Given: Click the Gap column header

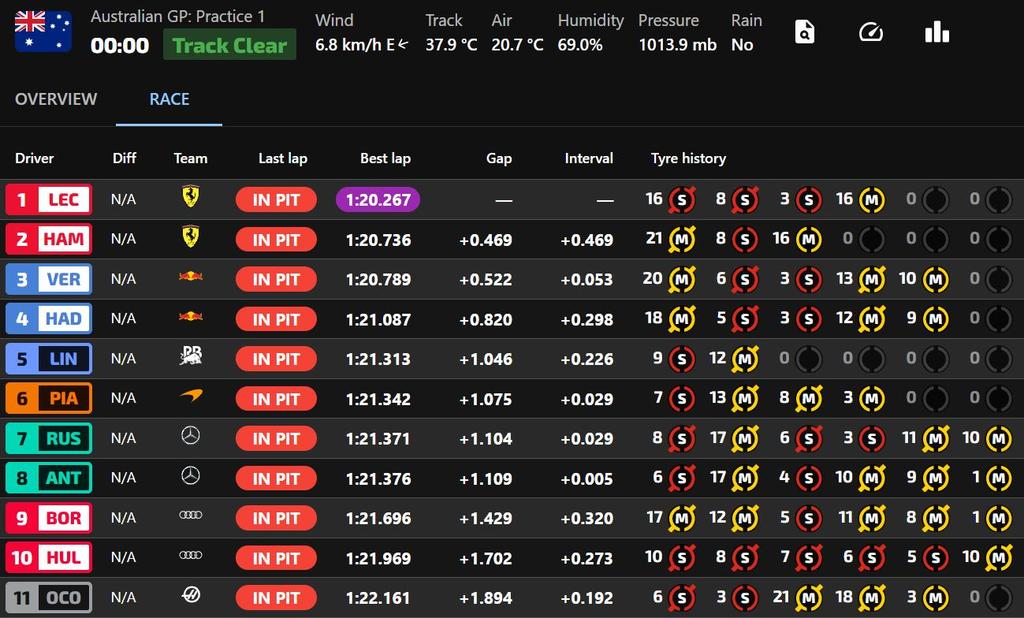Looking at the screenshot, I should [499, 158].
